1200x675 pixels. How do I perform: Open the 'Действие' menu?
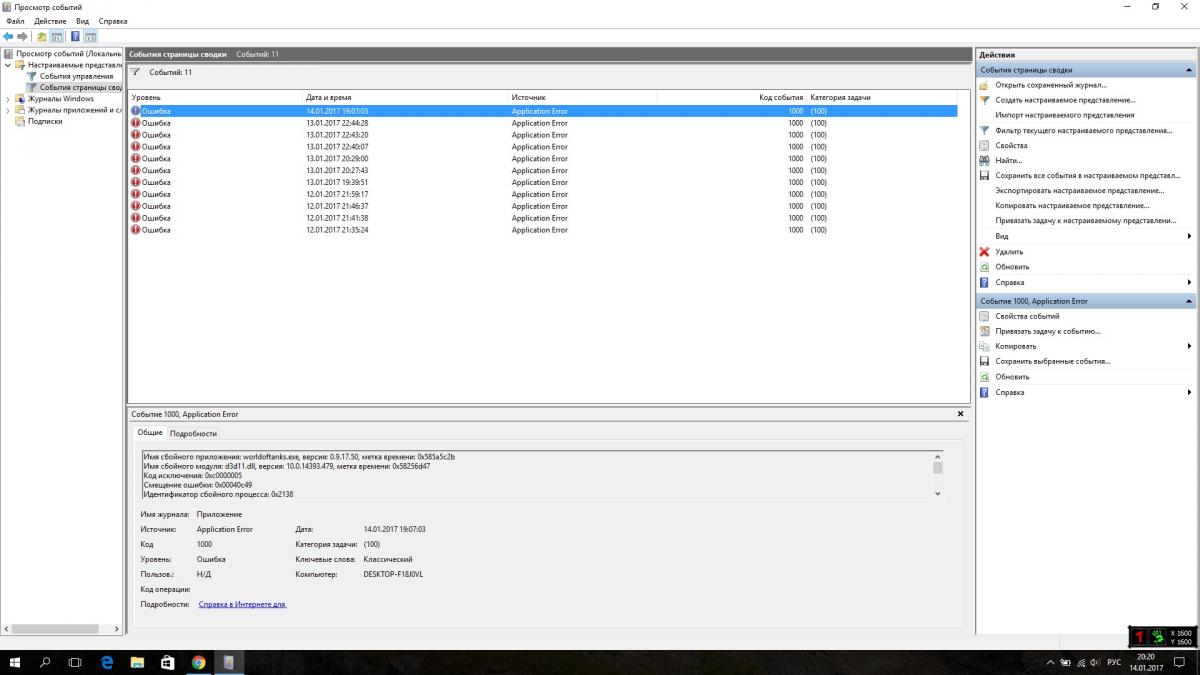(x=50, y=21)
